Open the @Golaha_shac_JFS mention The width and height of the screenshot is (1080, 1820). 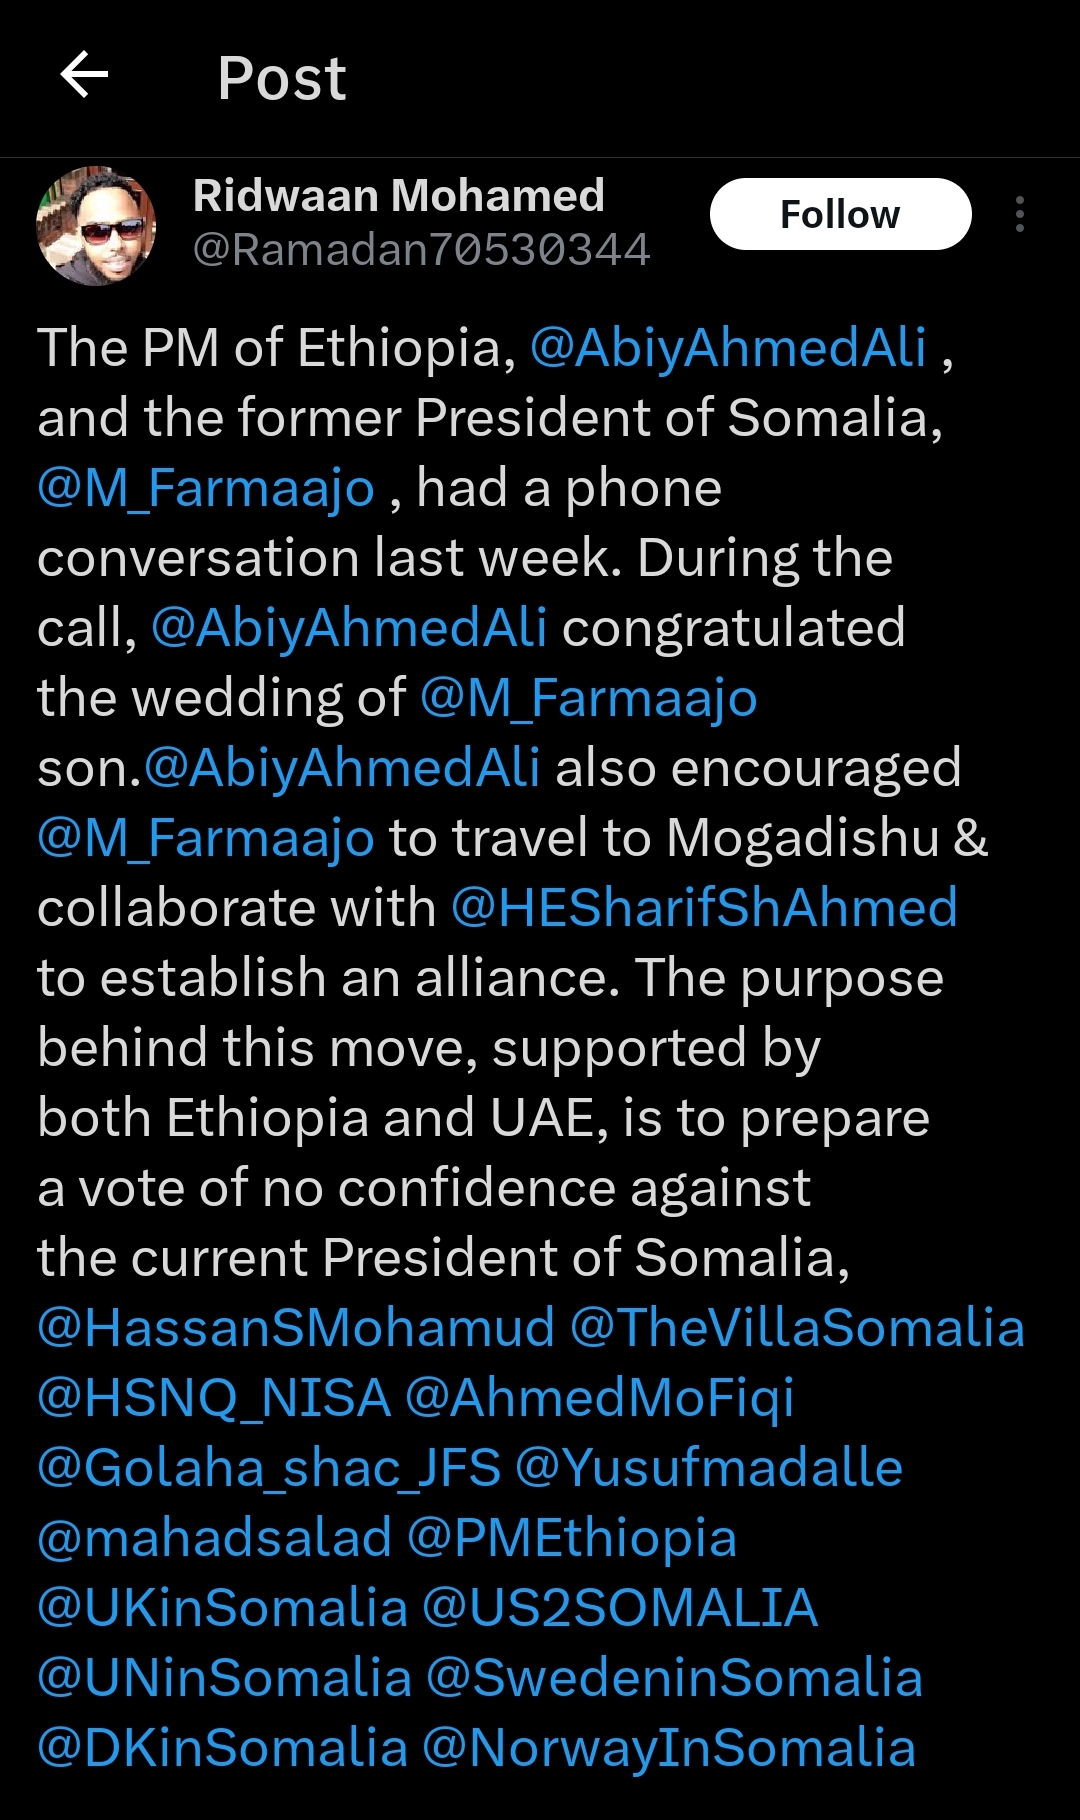coord(268,1468)
